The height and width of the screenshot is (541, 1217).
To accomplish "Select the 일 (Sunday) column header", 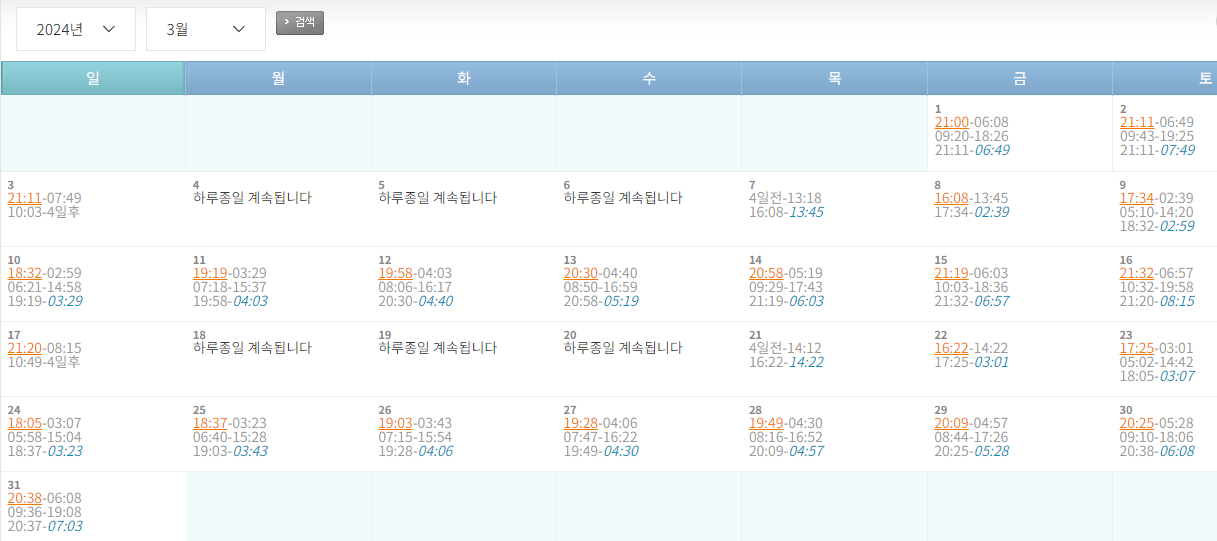I will point(93,78).
